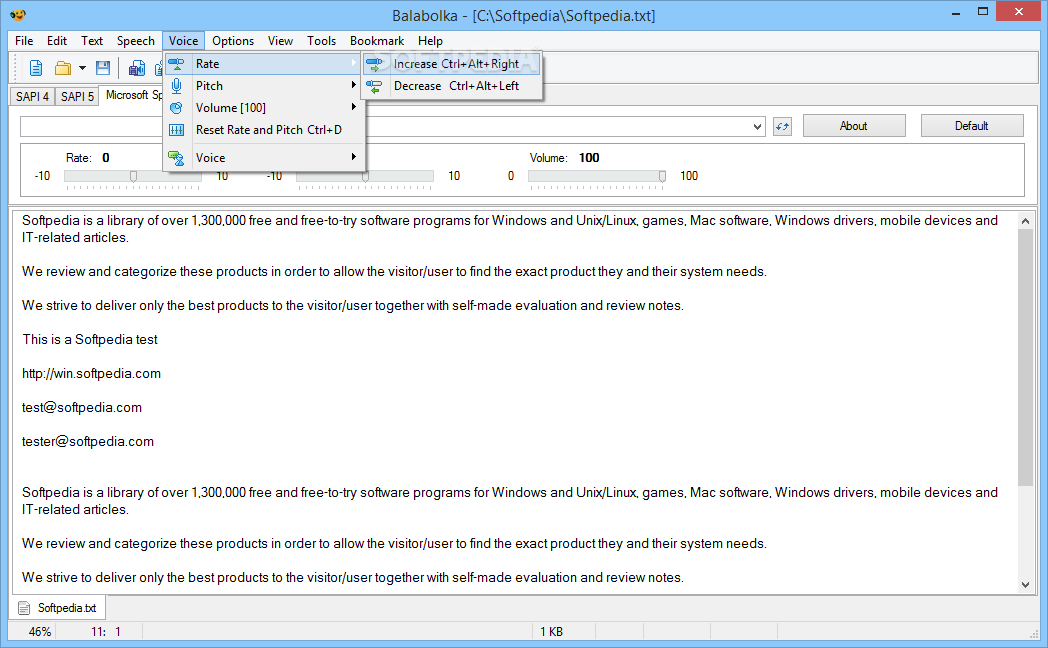The width and height of the screenshot is (1048, 648).
Task: Open the Edit menu
Action: click(57, 41)
